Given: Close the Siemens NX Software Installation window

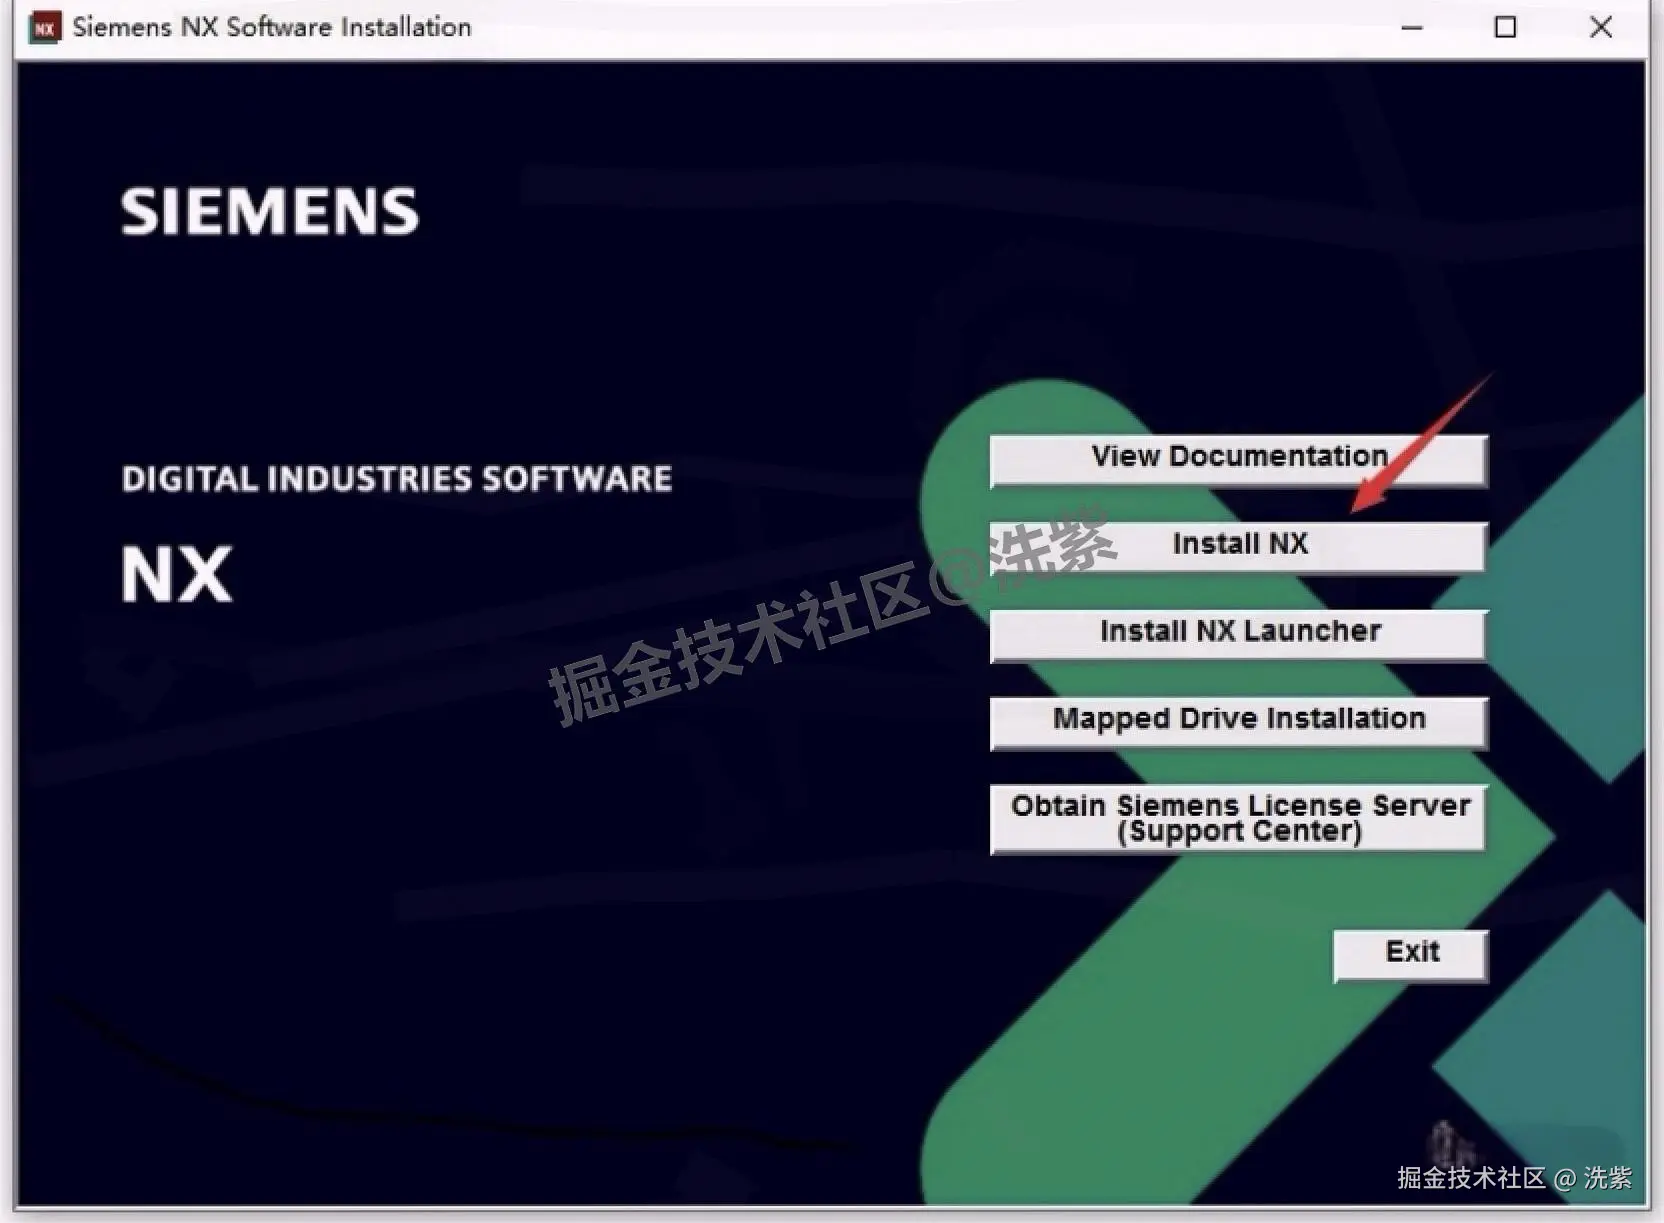Looking at the screenshot, I should [x=1601, y=27].
